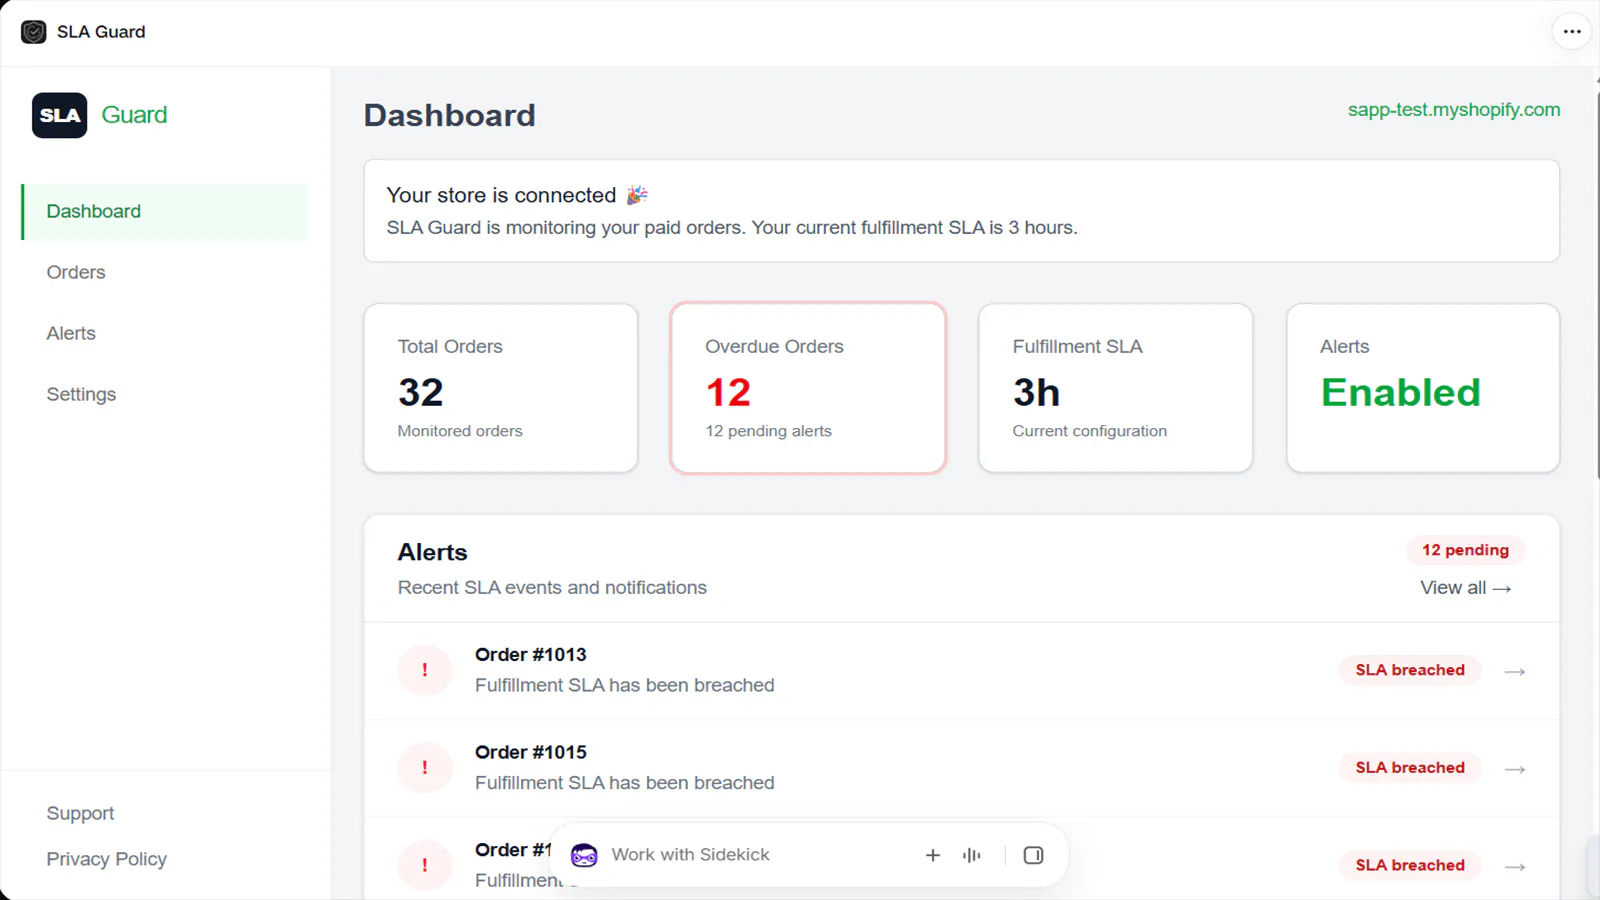The height and width of the screenshot is (900, 1600).
Task: Open the Privacy Policy link
Action: 106,859
